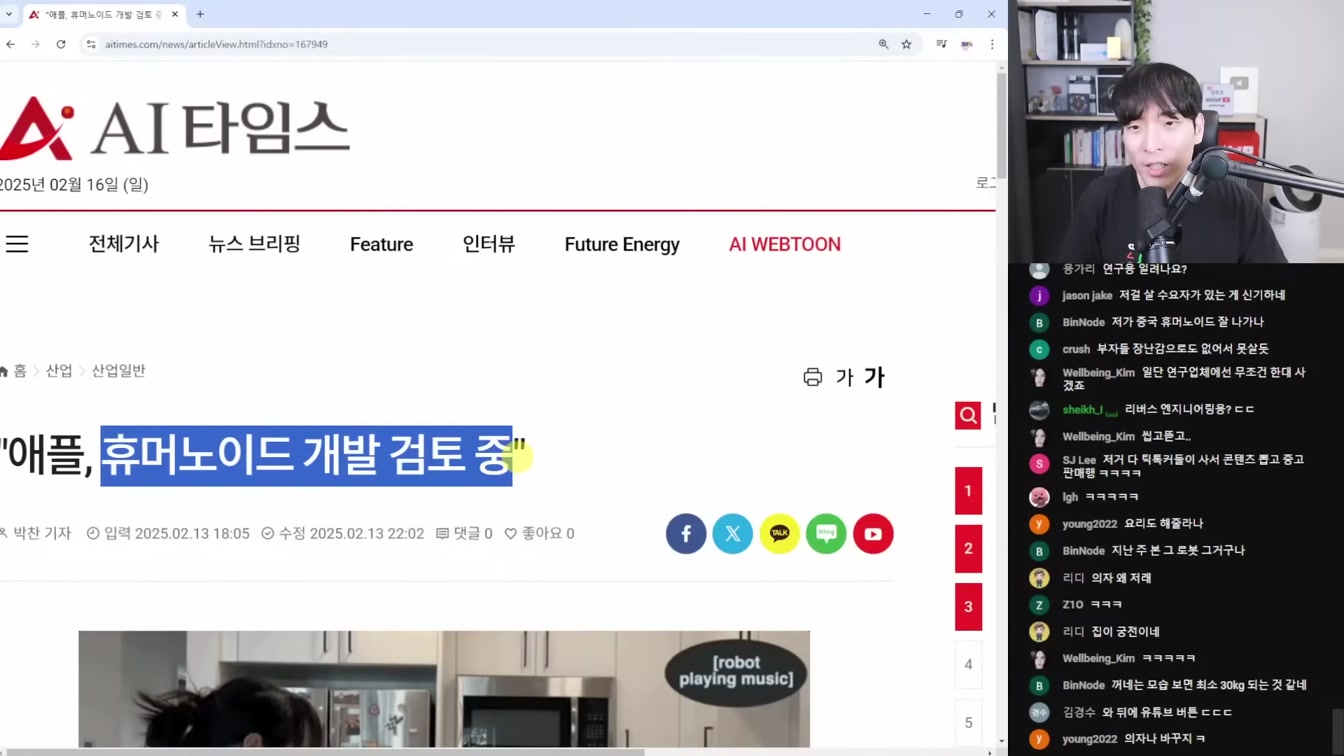The height and width of the screenshot is (756, 1344).
Task: Click the print icon
Action: click(x=813, y=377)
